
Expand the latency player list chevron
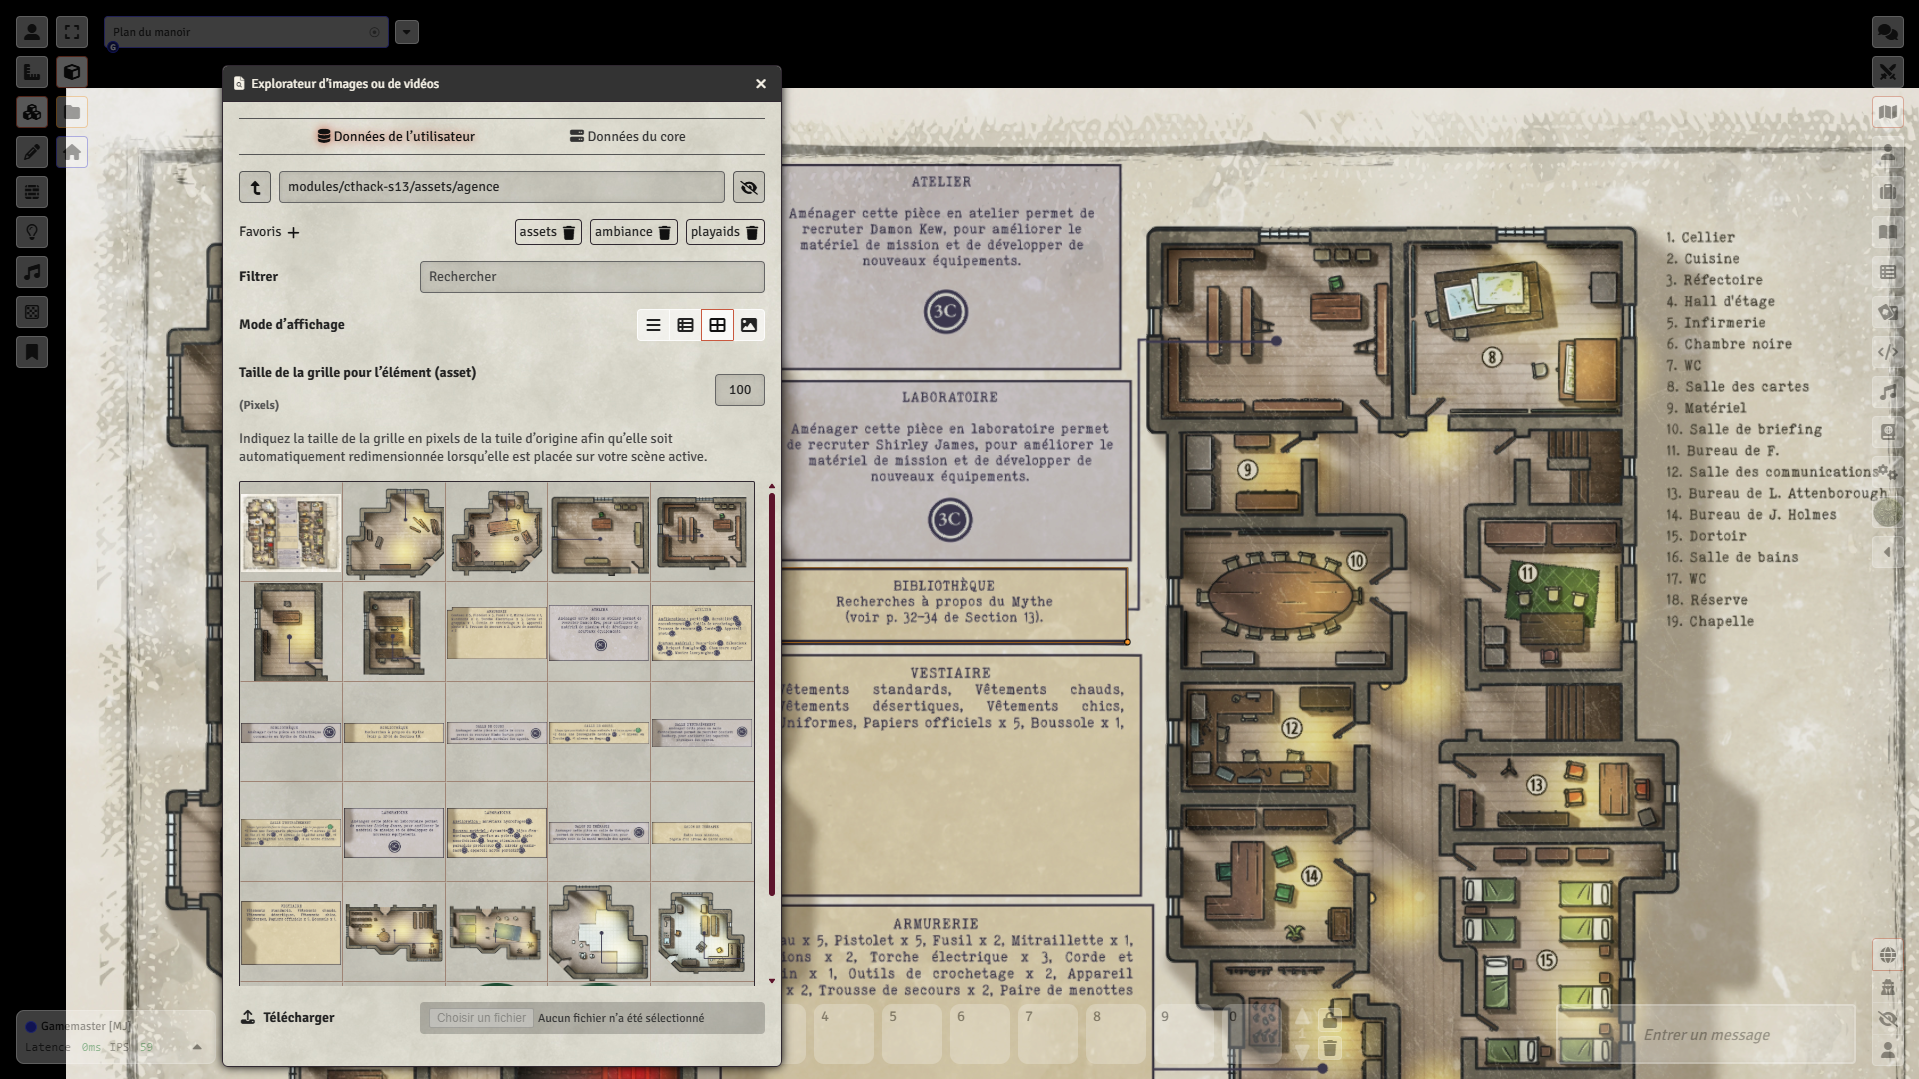[x=197, y=1047]
